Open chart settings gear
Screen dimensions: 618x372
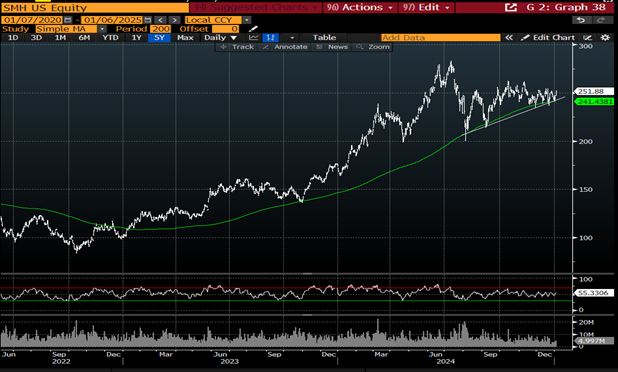(x=605, y=38)
